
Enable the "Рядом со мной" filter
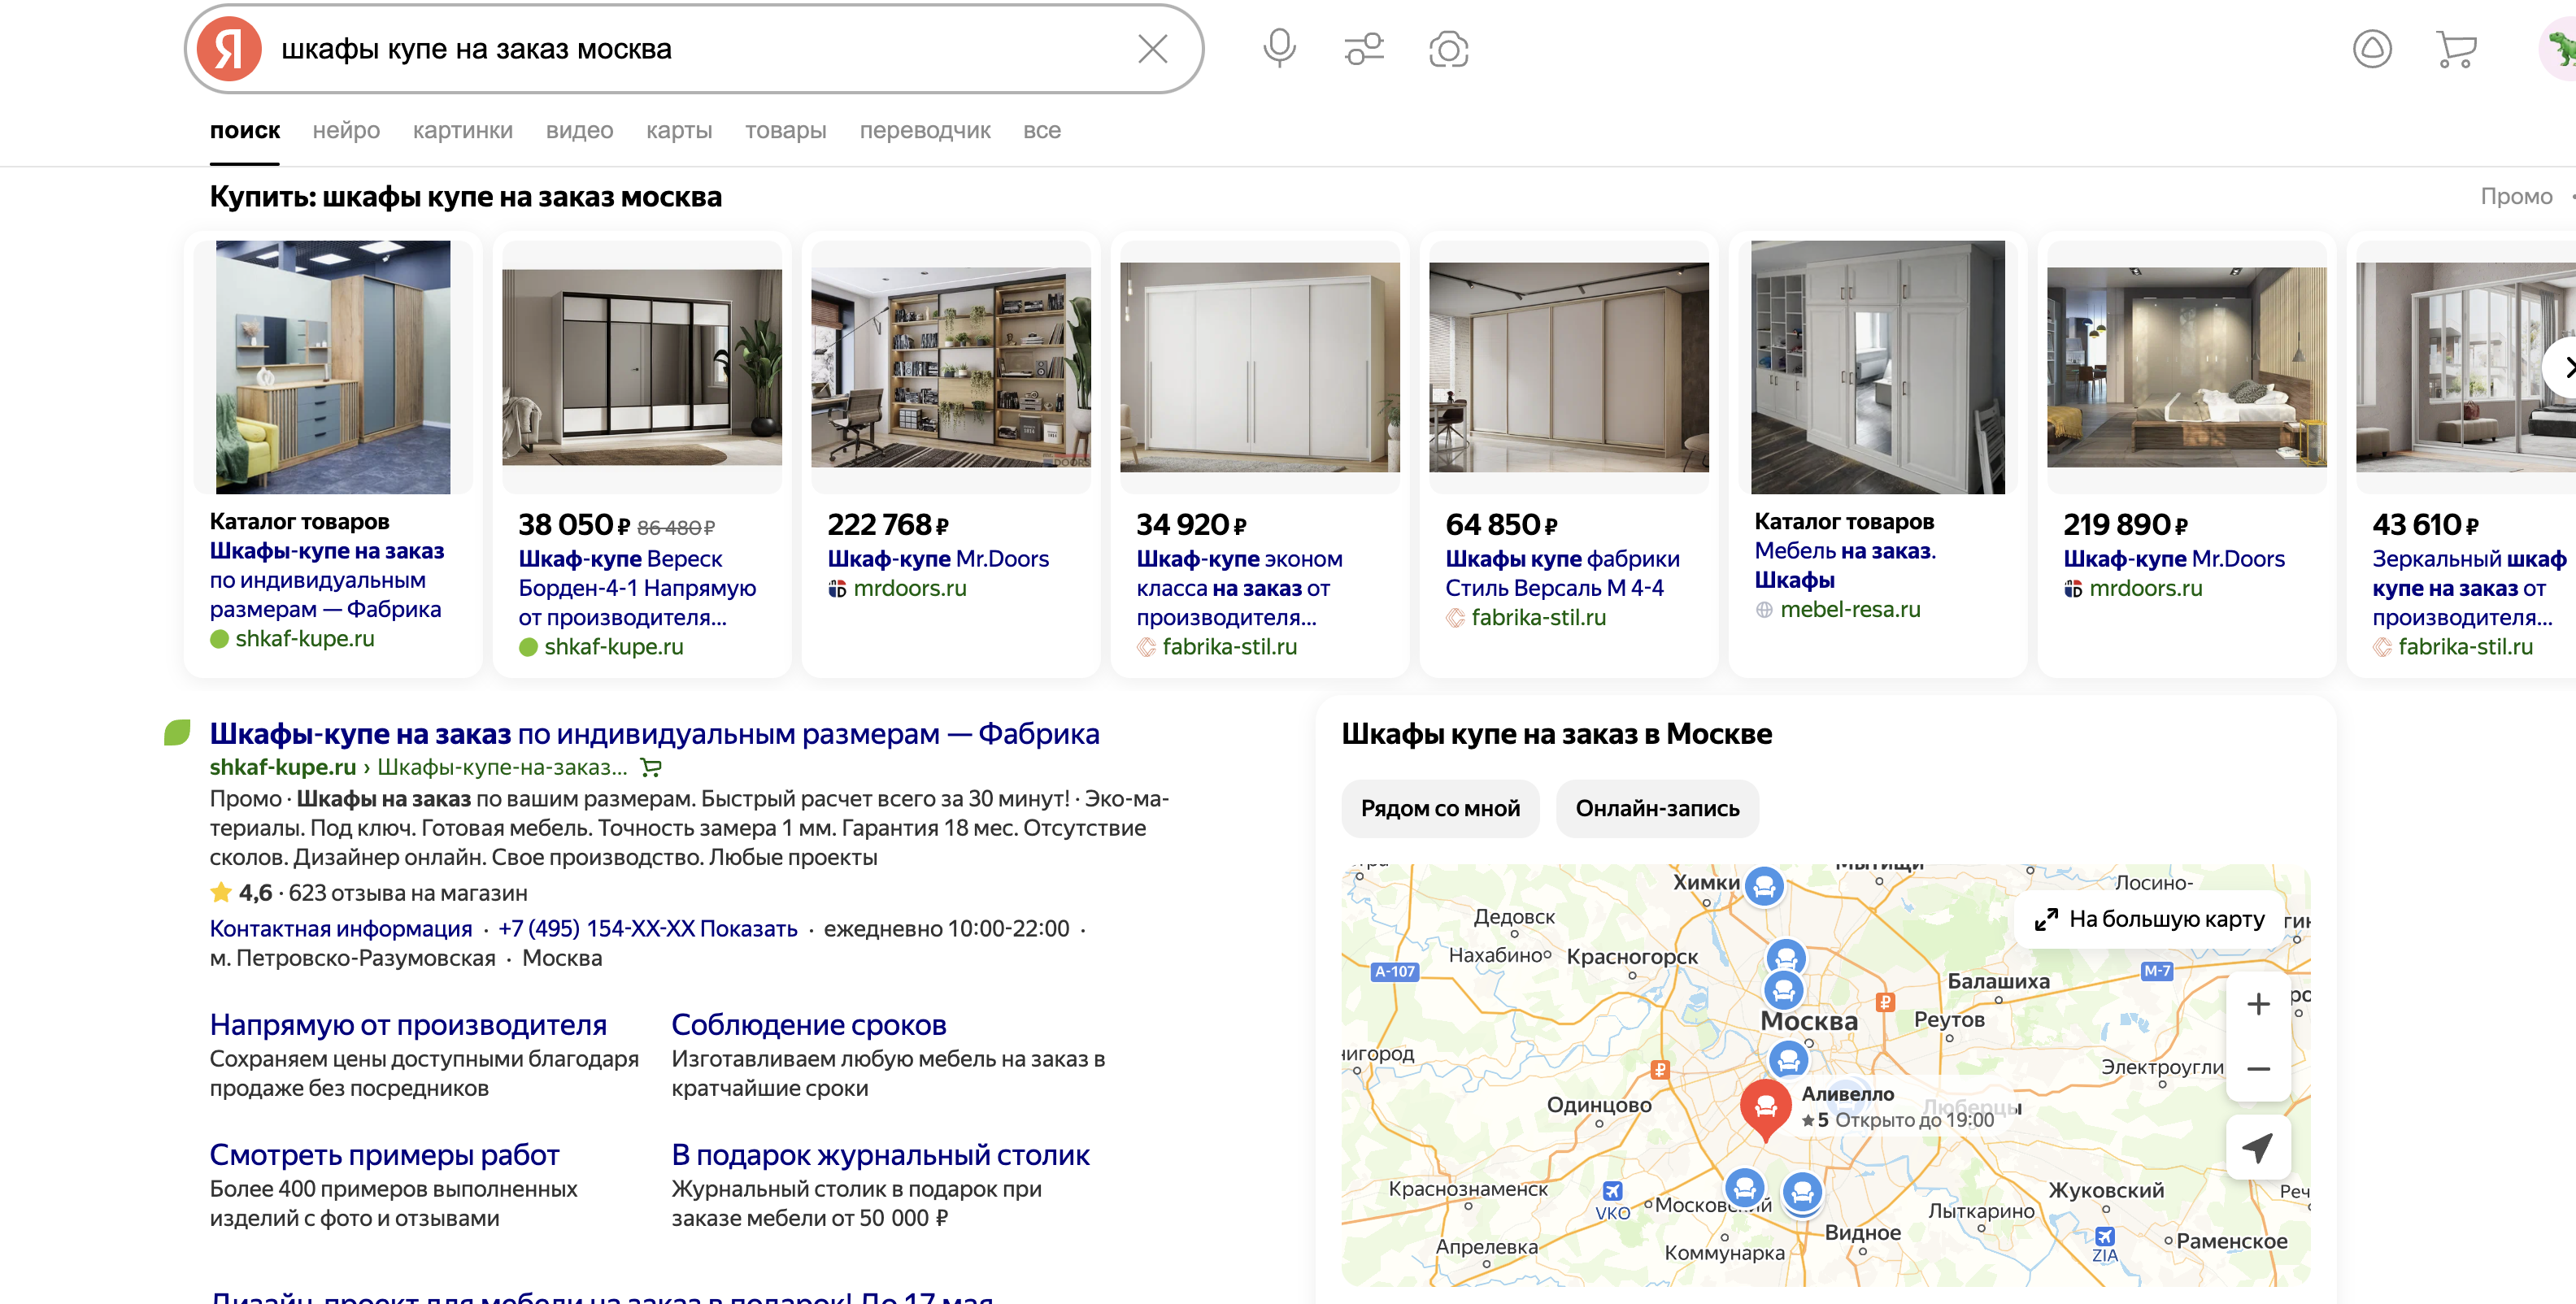[1440, 808]
